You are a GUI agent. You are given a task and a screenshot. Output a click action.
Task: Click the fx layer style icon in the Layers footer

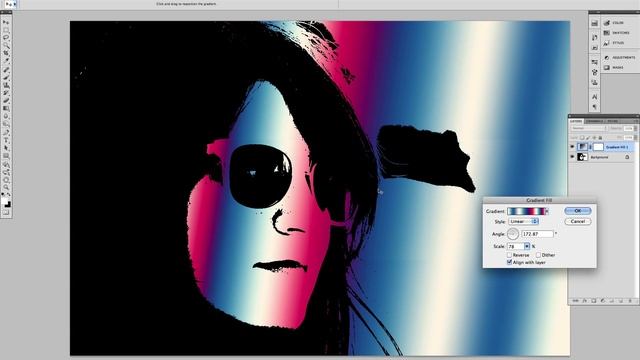click(584, 301)
